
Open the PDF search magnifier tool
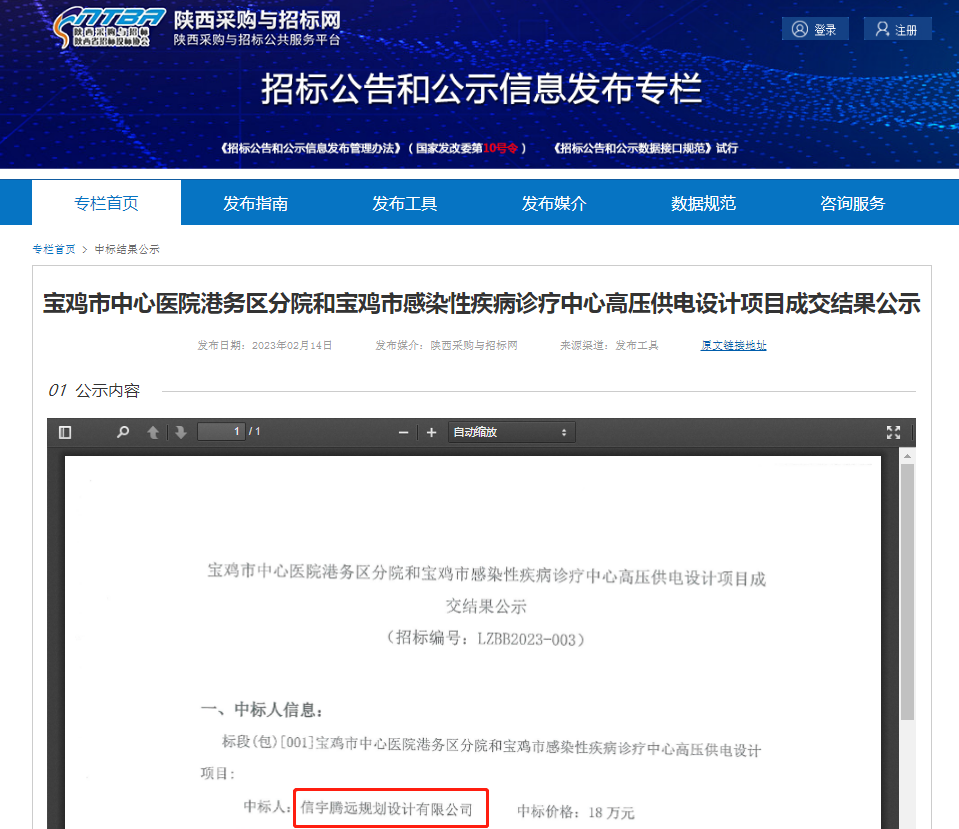point(122,432)
